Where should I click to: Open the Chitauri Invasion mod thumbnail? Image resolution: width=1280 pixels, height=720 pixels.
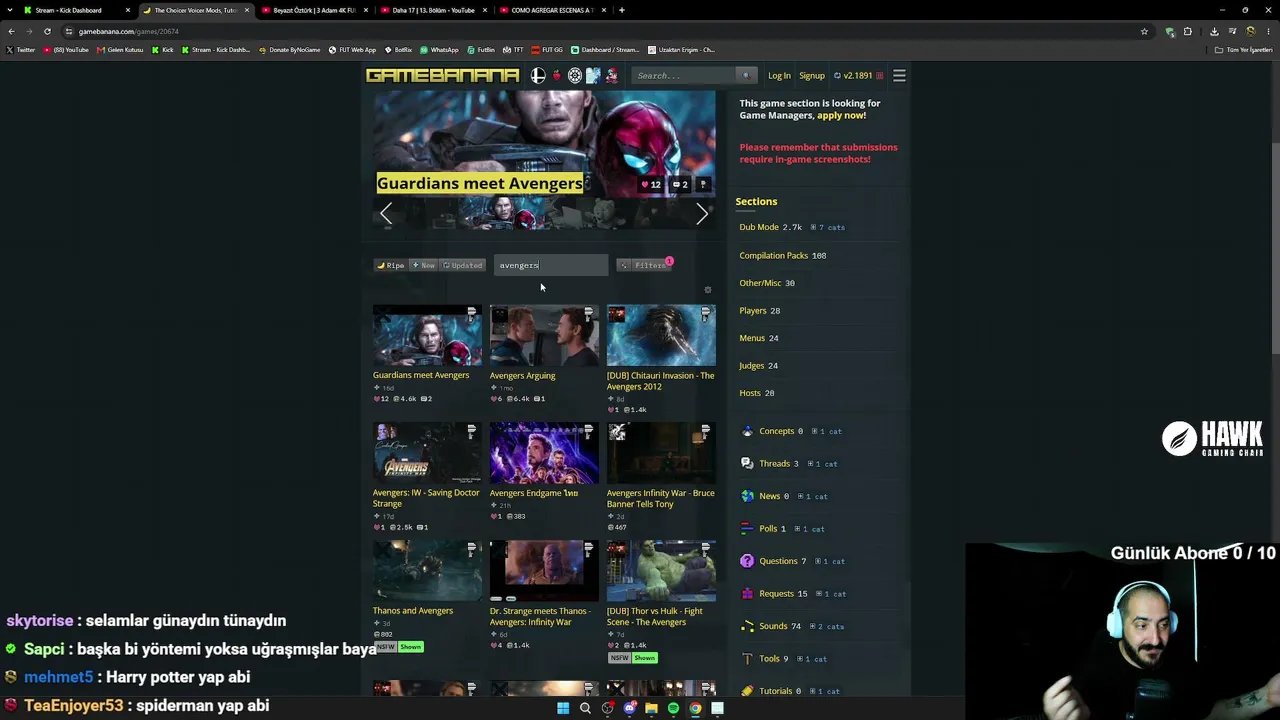[661, 335]
